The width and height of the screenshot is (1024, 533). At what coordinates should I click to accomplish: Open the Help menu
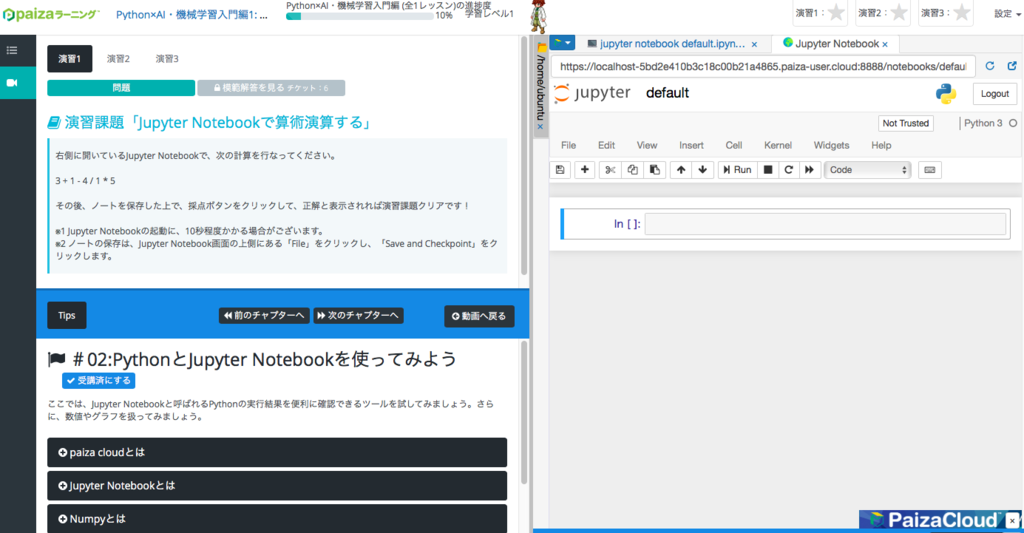point(881,145)
